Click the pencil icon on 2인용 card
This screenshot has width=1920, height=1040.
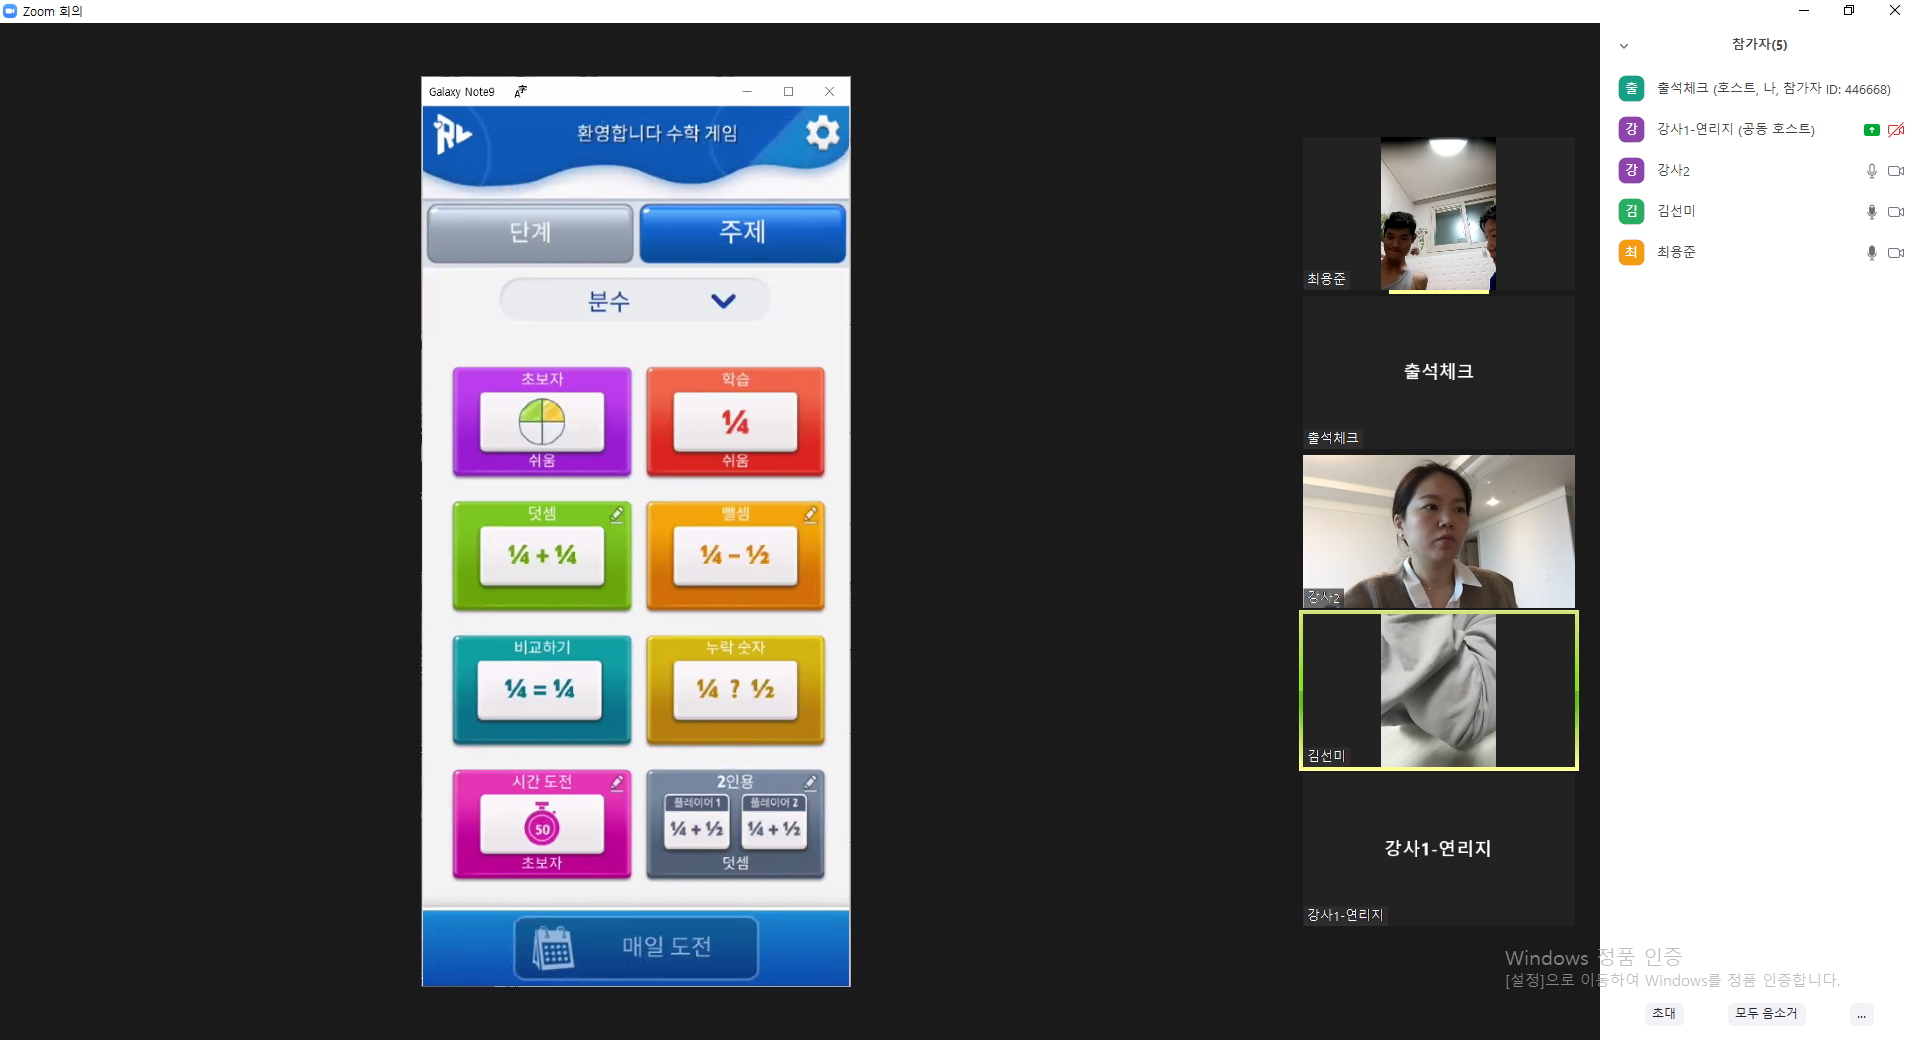point(810,782)
